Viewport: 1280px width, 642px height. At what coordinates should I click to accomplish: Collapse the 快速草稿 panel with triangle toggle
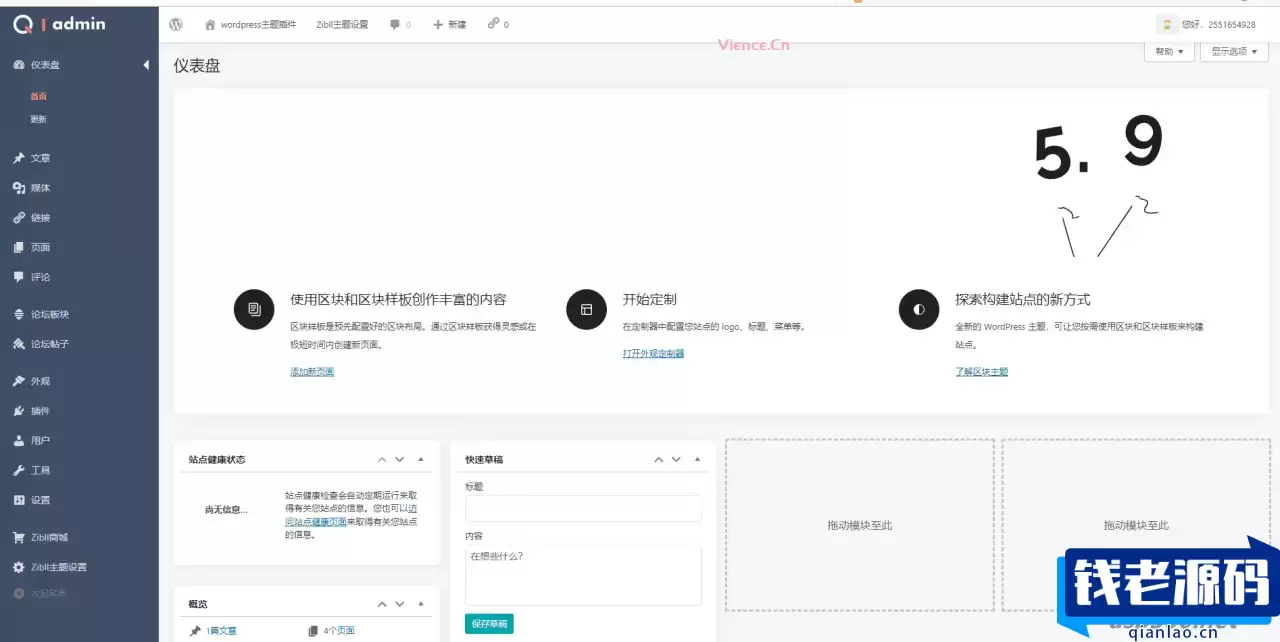point(698,459)
